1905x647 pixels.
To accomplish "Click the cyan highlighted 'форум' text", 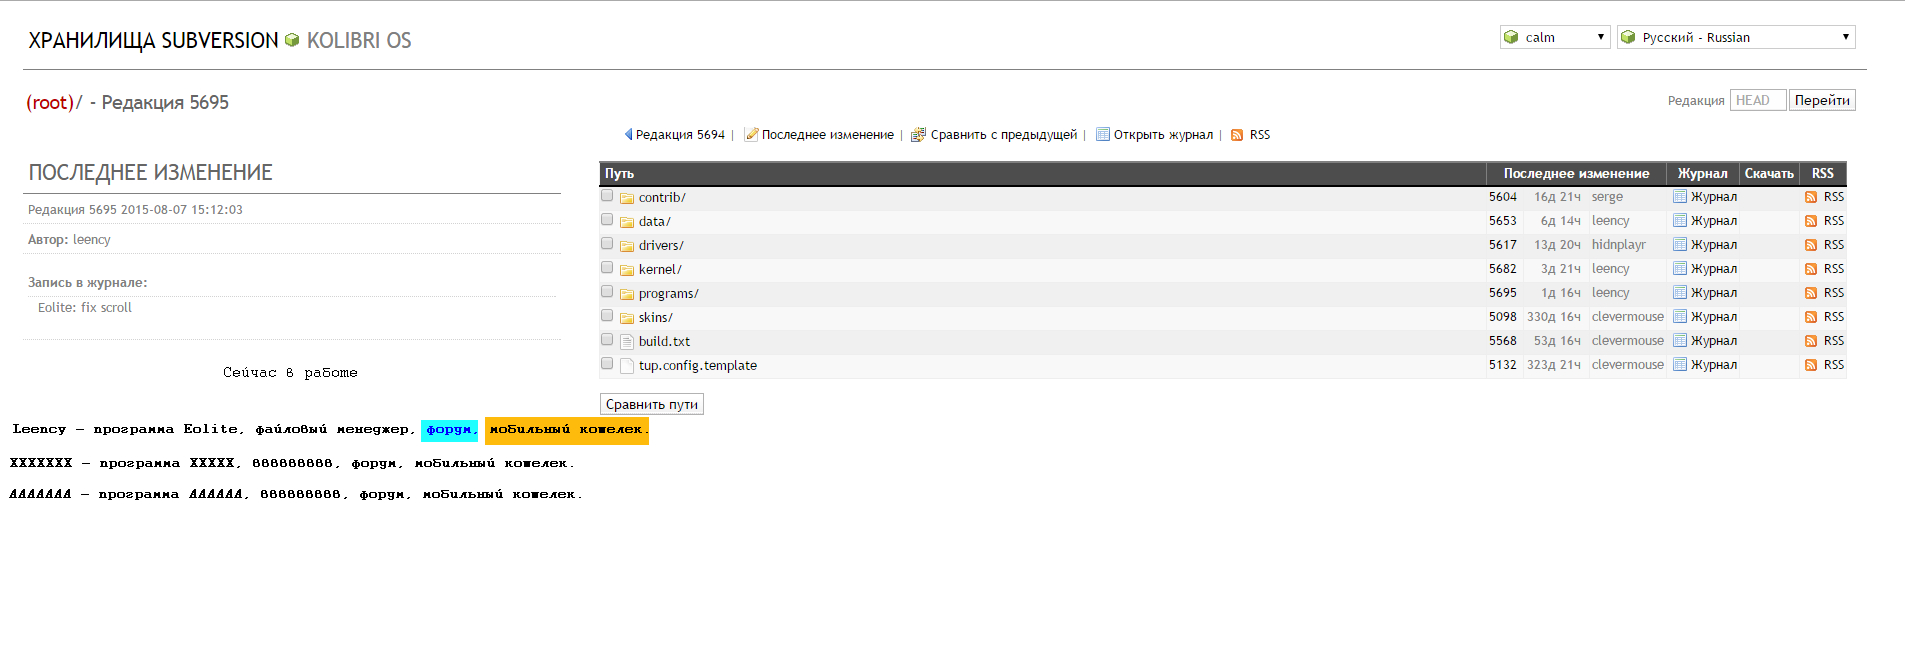I will [449, 430].
